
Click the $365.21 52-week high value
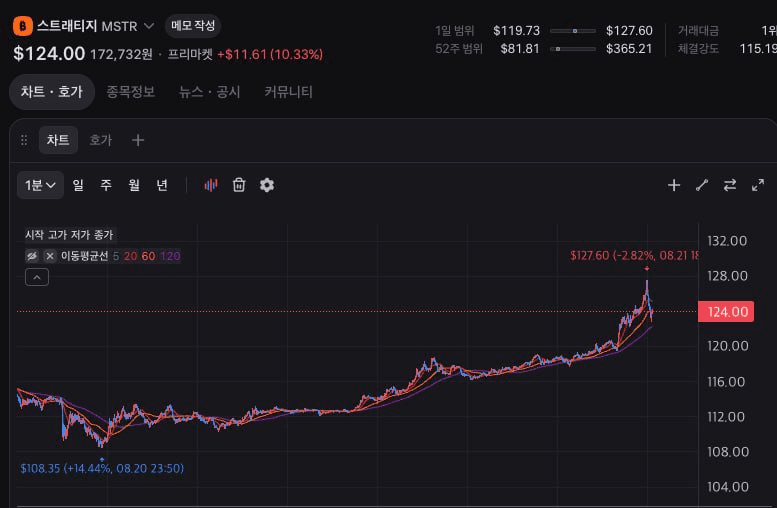629,49
